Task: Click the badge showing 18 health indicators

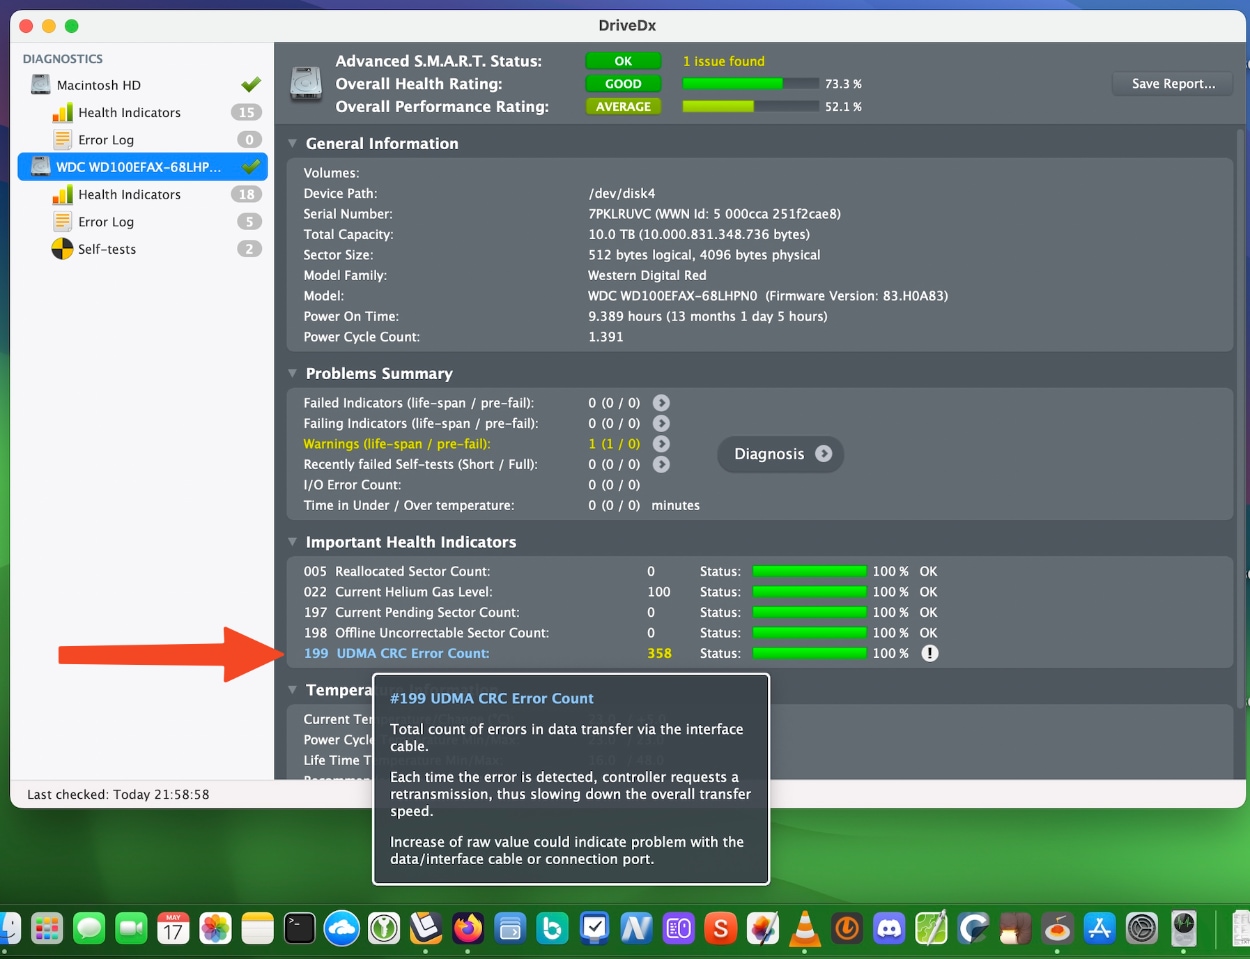Action: click(246, 194)
